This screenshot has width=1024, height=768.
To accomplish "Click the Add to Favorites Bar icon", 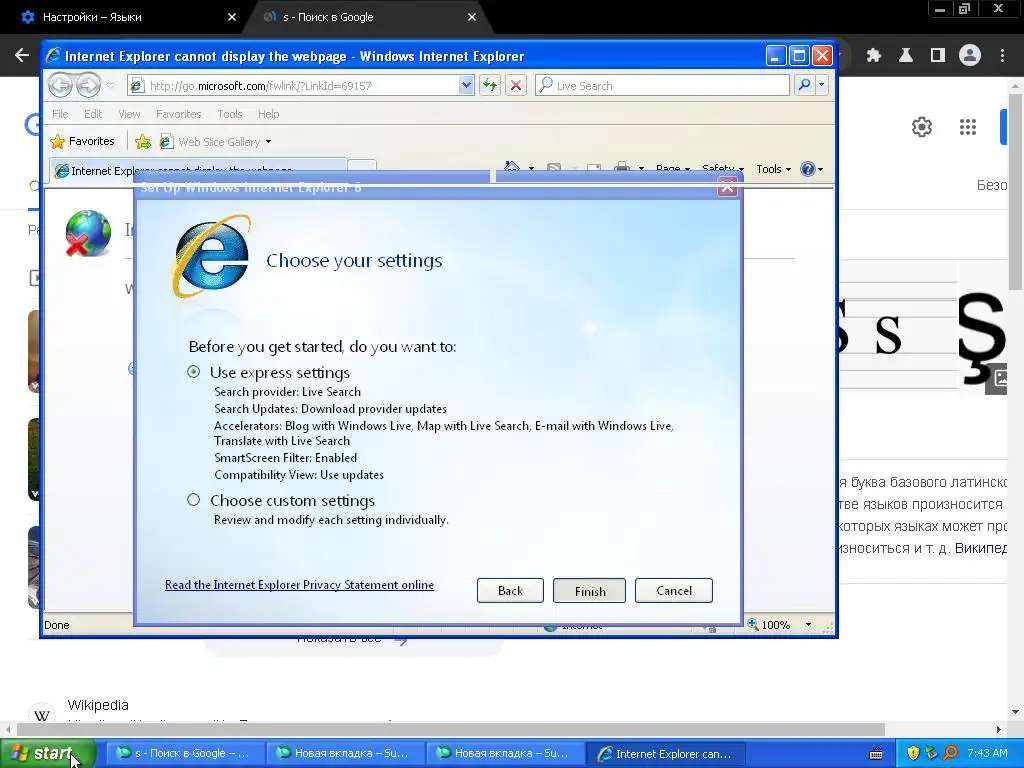I will pyautogui.click(x=142, y=142).
